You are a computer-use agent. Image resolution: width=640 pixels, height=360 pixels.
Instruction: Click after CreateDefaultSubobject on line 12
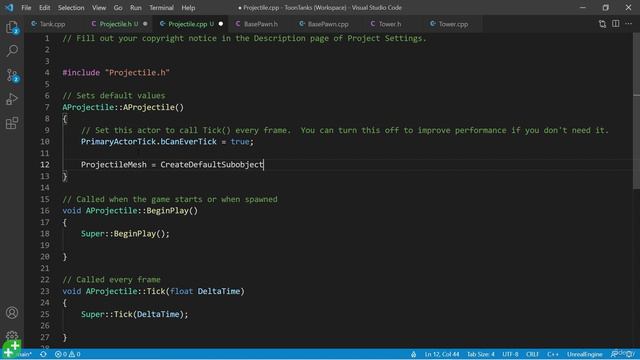264,165
